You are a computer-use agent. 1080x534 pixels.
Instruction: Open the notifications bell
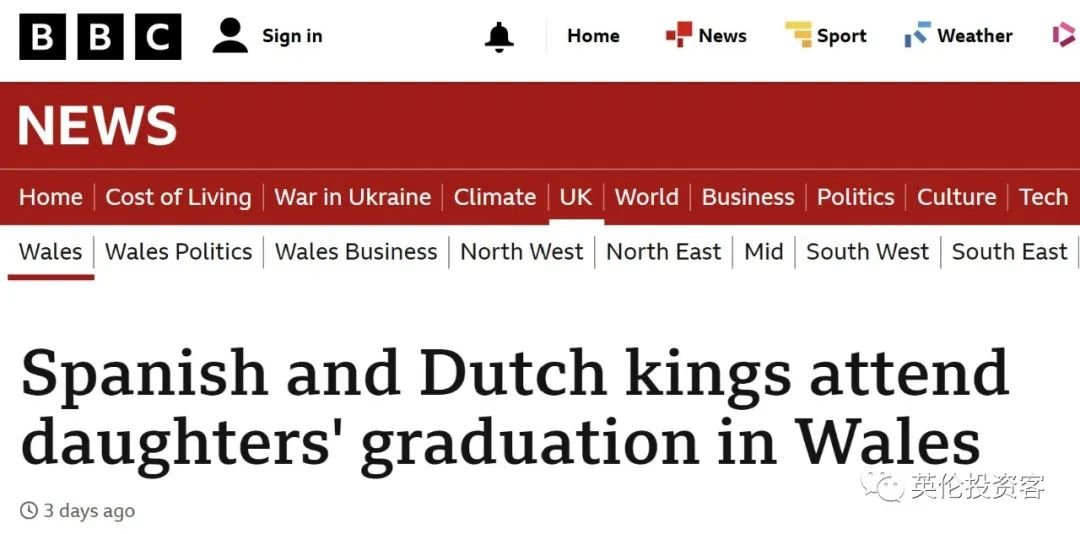[499, 37]
